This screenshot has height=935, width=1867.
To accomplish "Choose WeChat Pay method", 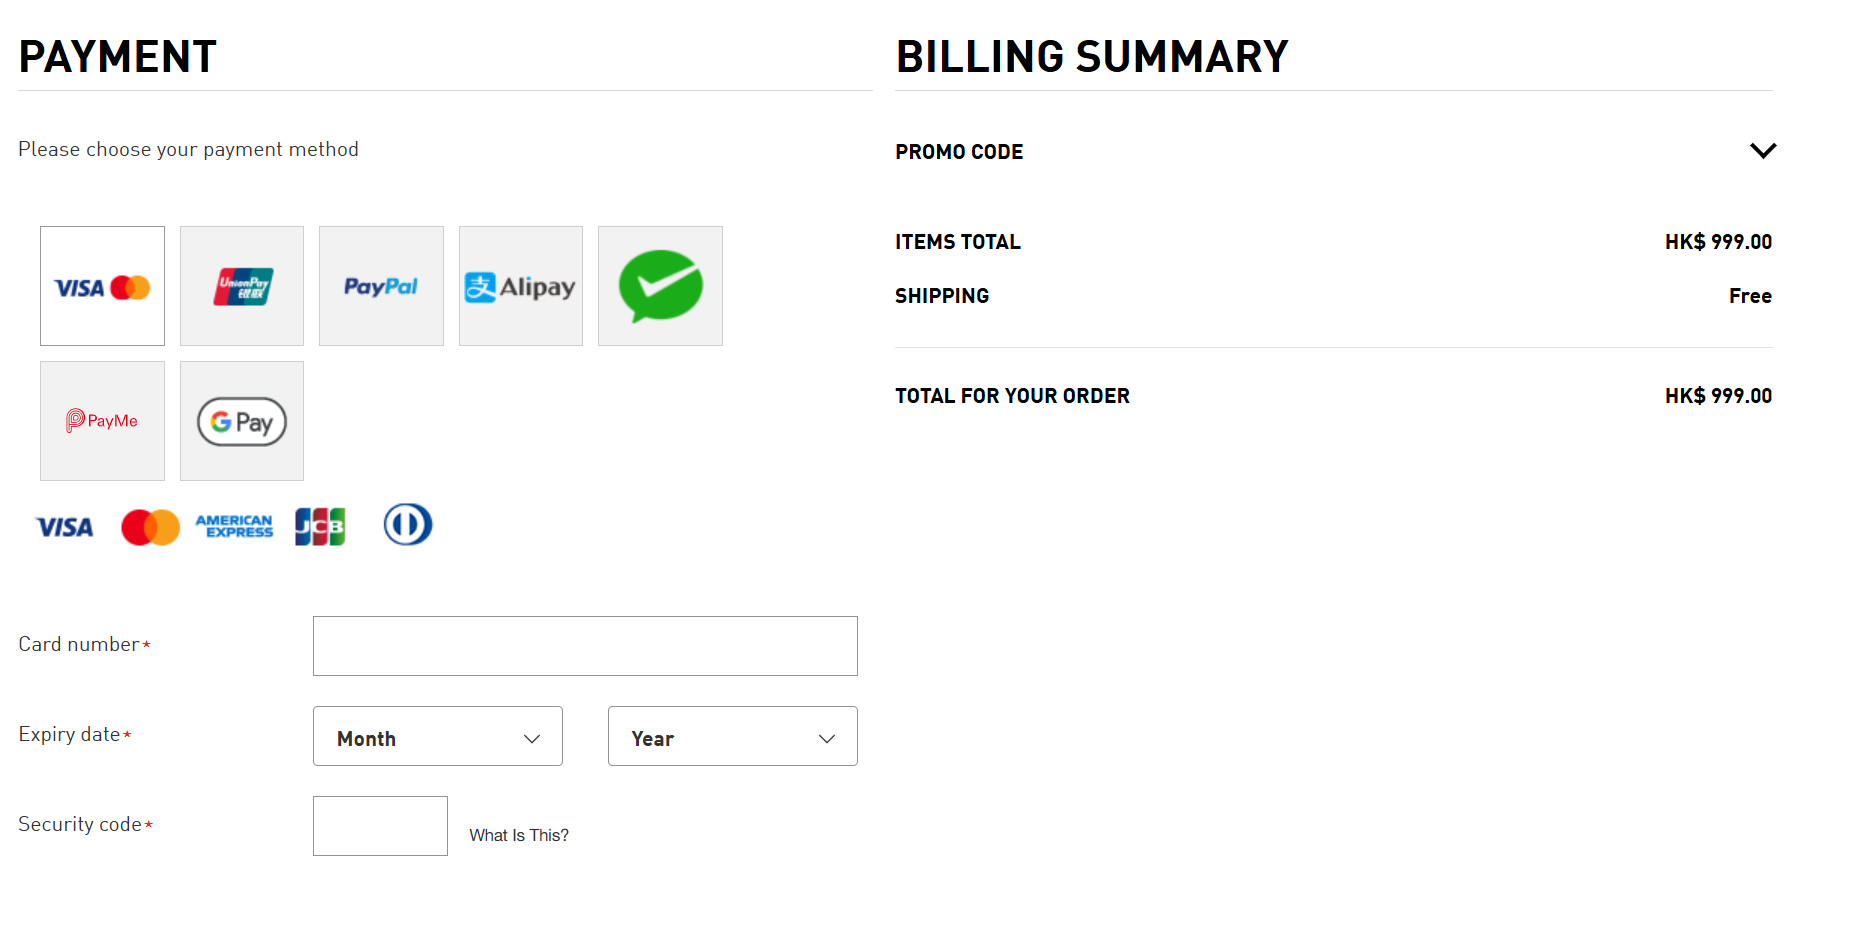I will click(659, 285).
